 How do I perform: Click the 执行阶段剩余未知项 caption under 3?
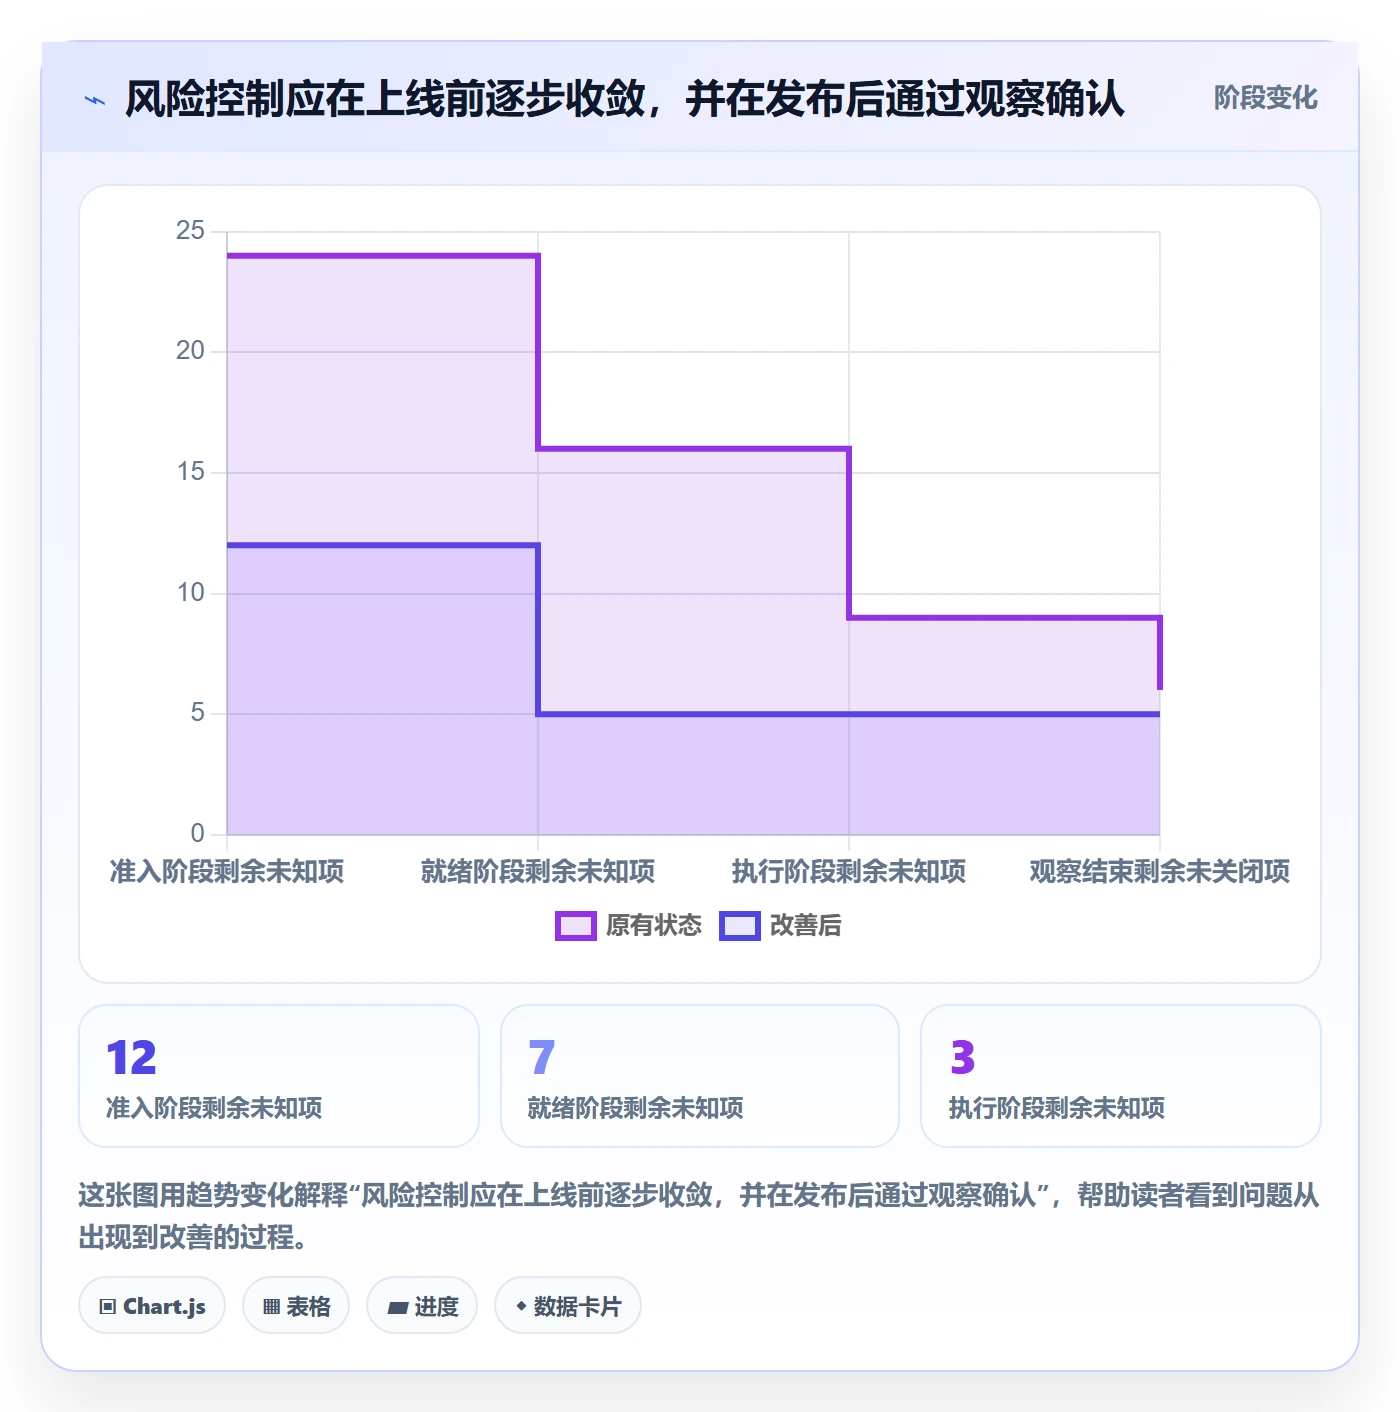point(1057,1108)
